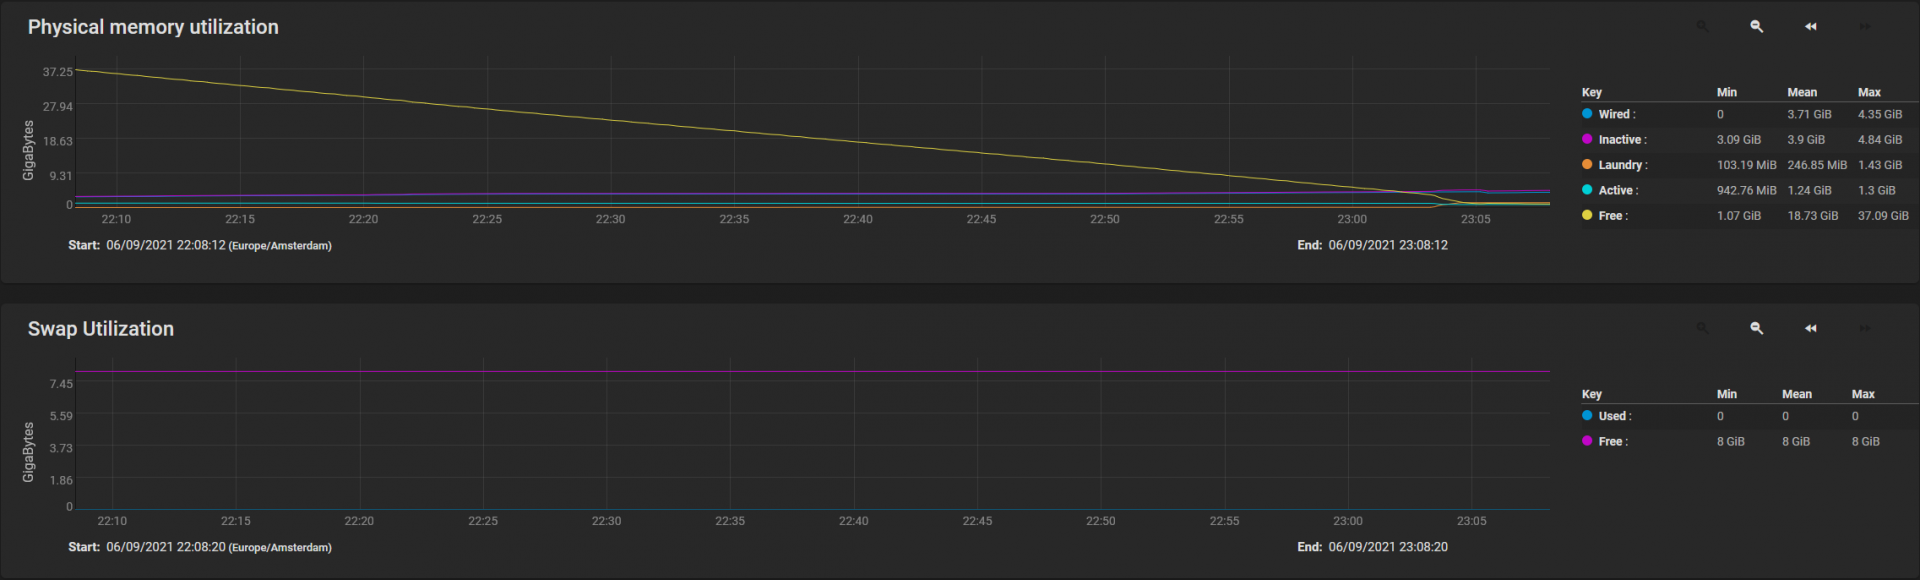Step forward in Swap Utilization timeline
Image resolution: width=1920 pixels, height=580 pixels.
[1865, 329]
